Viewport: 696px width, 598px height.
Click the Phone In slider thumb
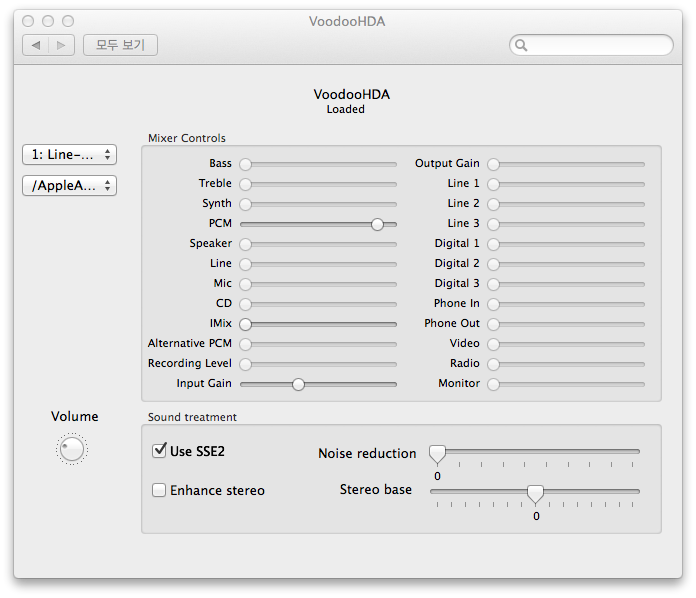click(x=493, y=304)
